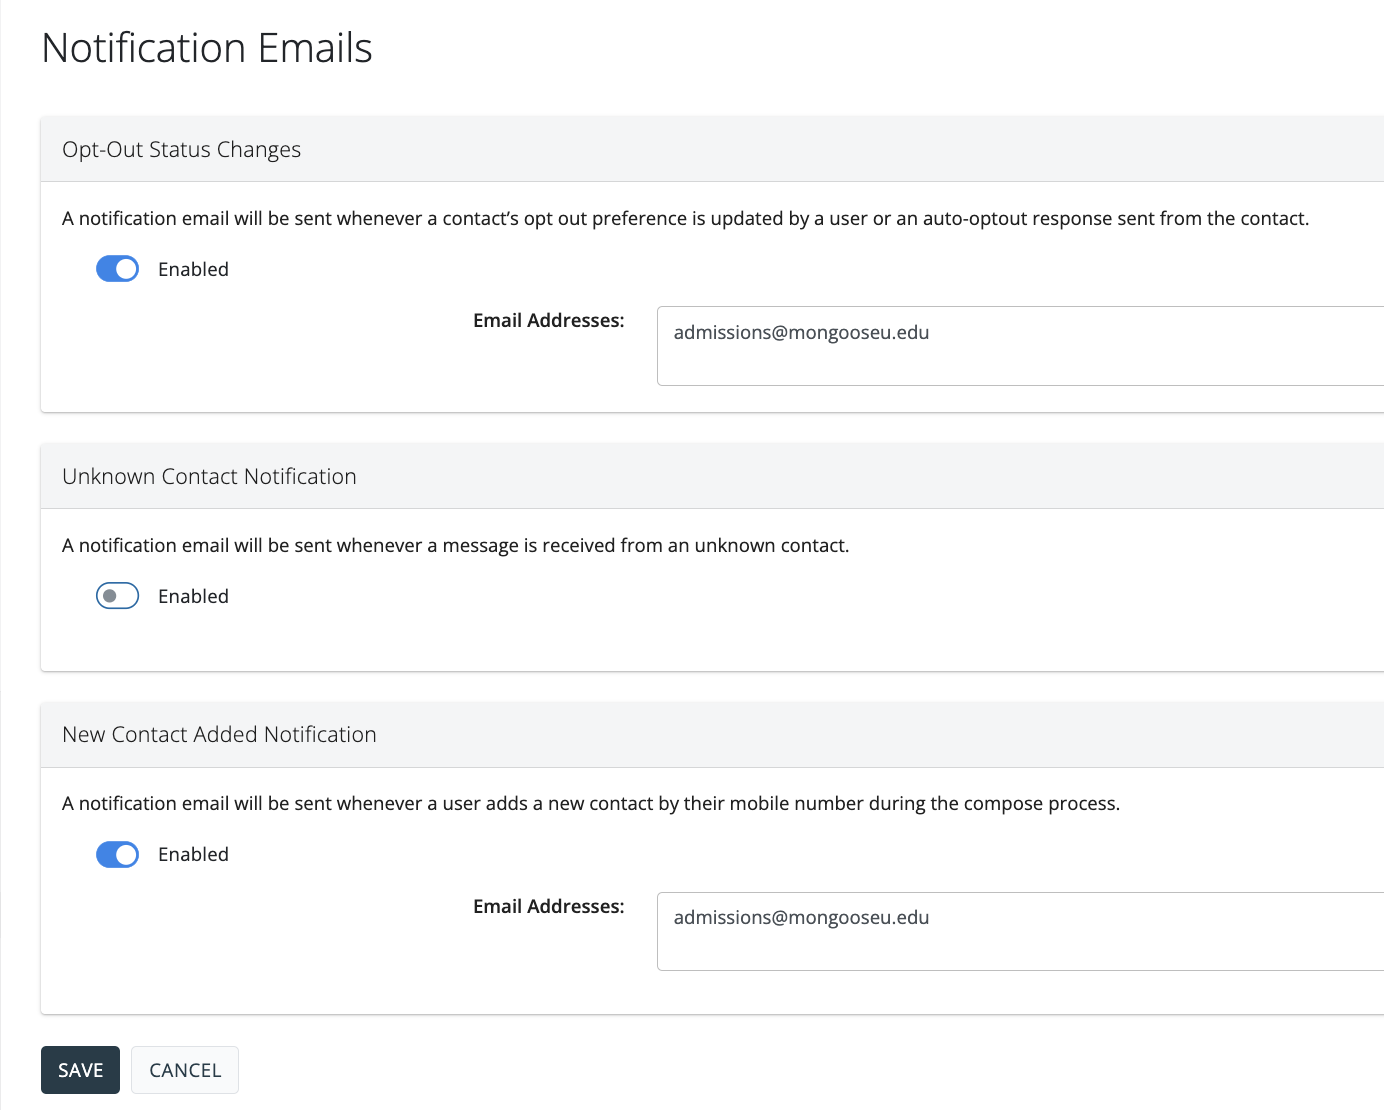Click the Unknown Contact Notification section header
1384x1110 pixels.
(209, 476)
